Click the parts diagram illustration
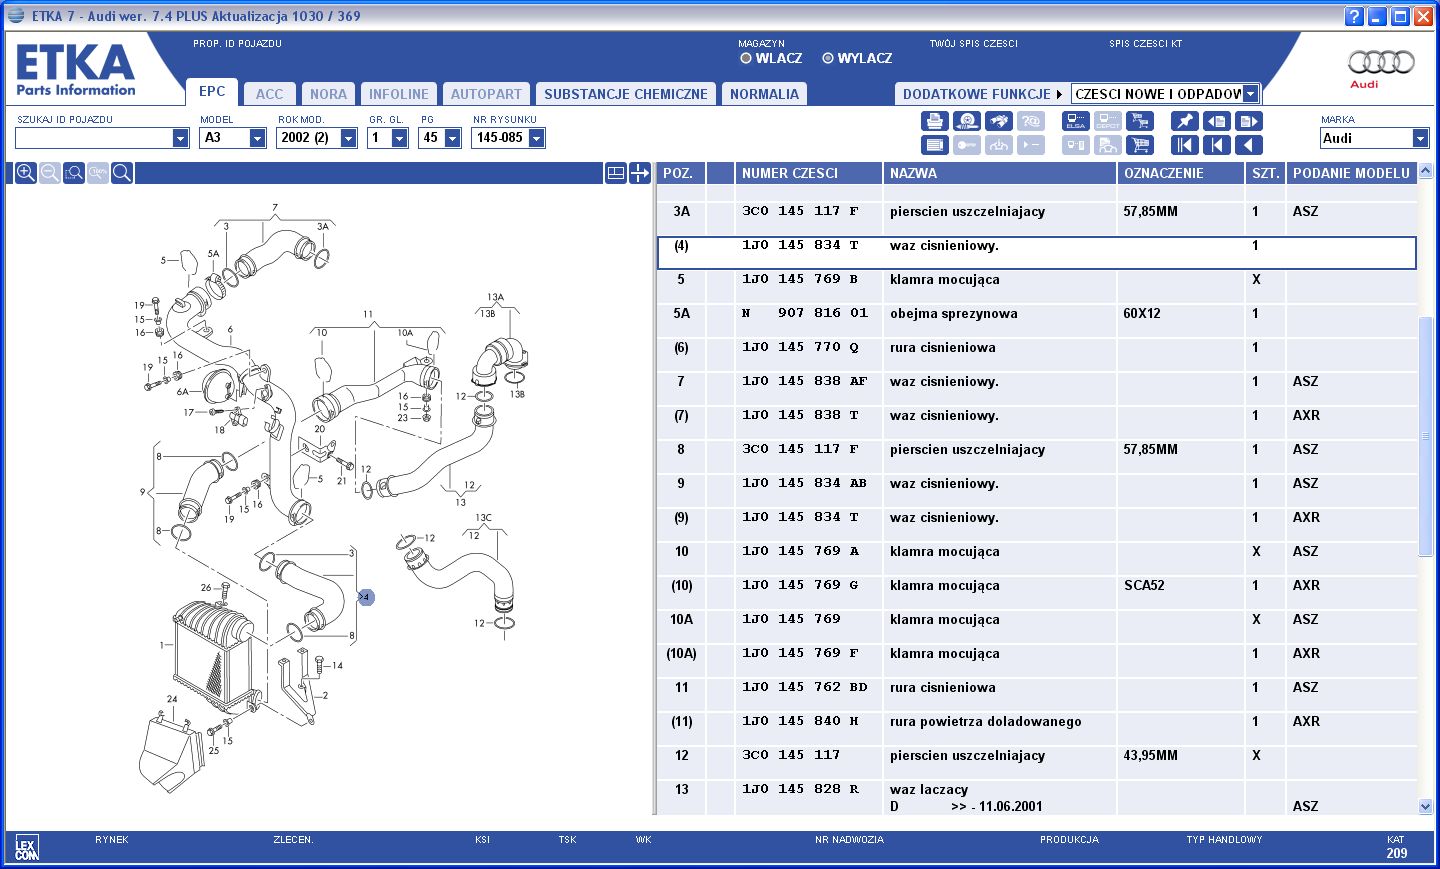Image resolution: width=1440 pixels, height=869 pixels. click(x=330, y=498)
